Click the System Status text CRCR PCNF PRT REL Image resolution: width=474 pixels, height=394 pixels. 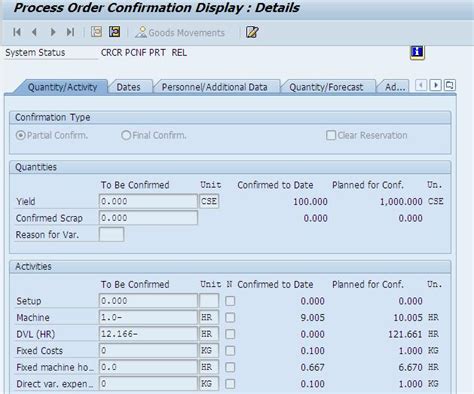[144, 53]
